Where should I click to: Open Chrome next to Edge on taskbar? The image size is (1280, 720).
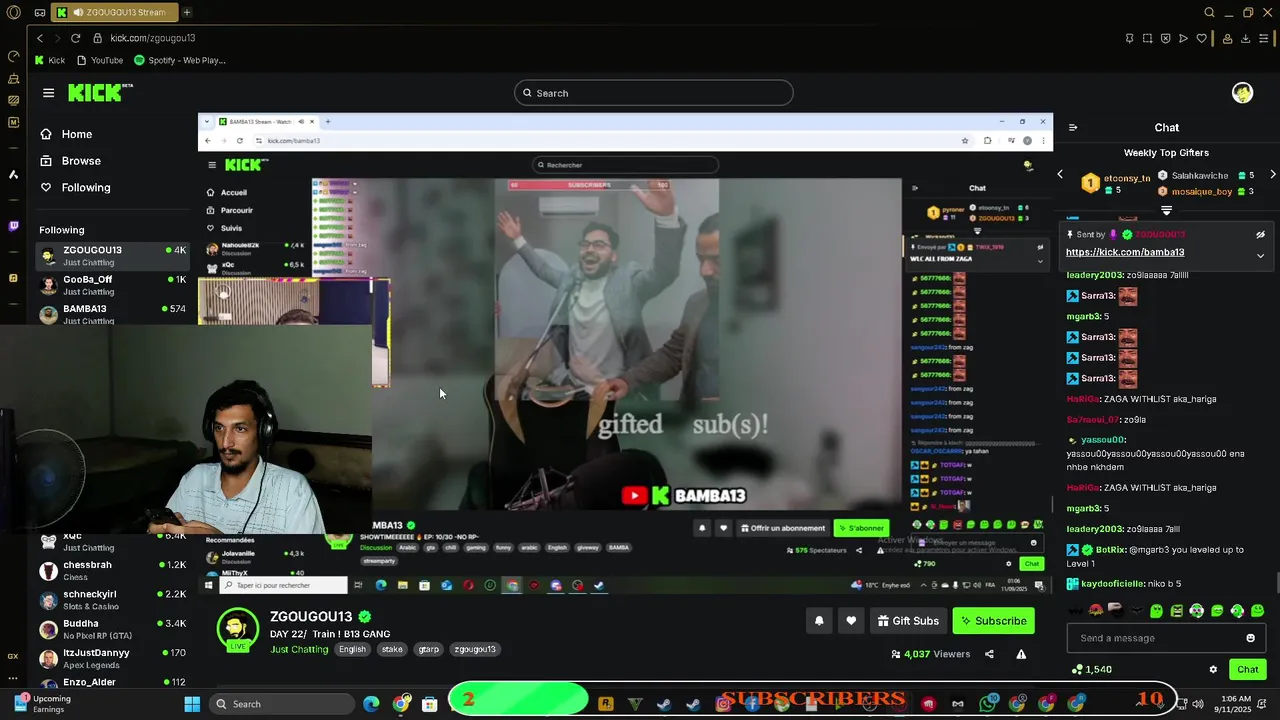[x=401, y=704]
